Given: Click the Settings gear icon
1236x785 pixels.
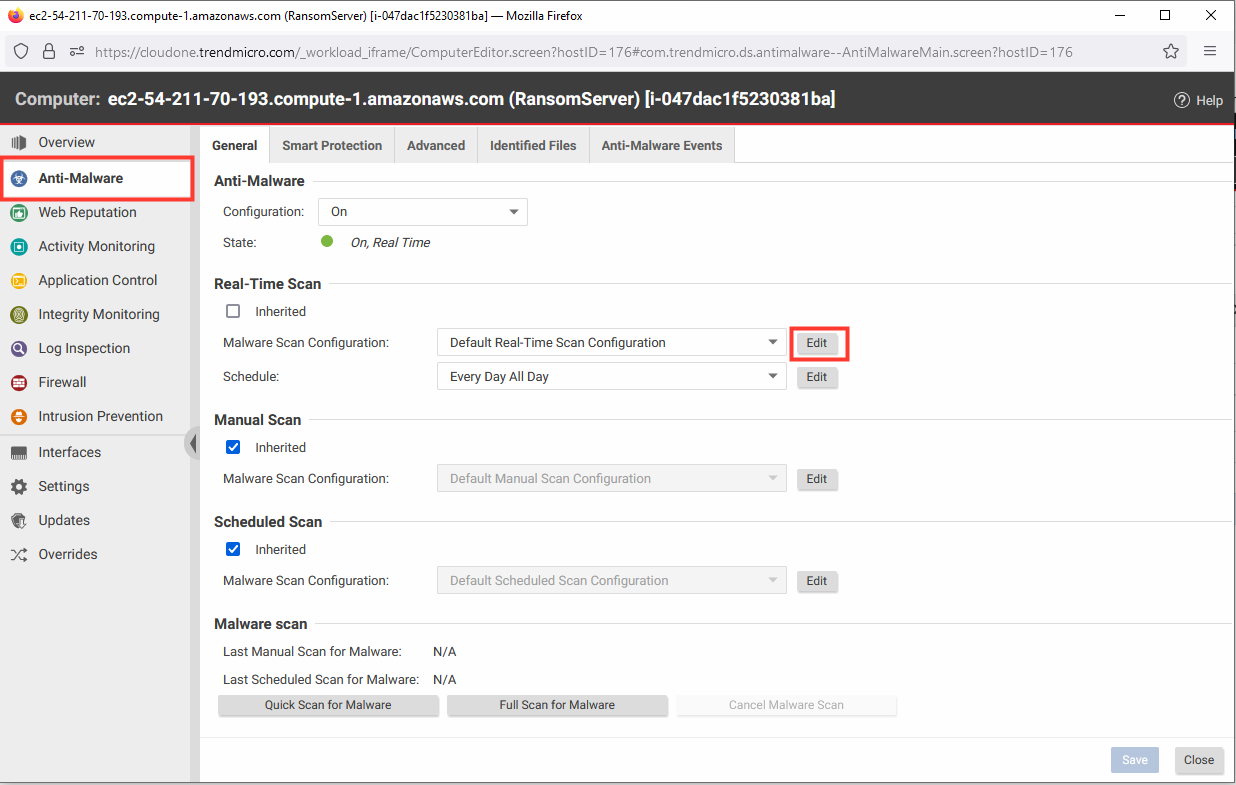Looking at the screenshot, I should coord(19,487).
